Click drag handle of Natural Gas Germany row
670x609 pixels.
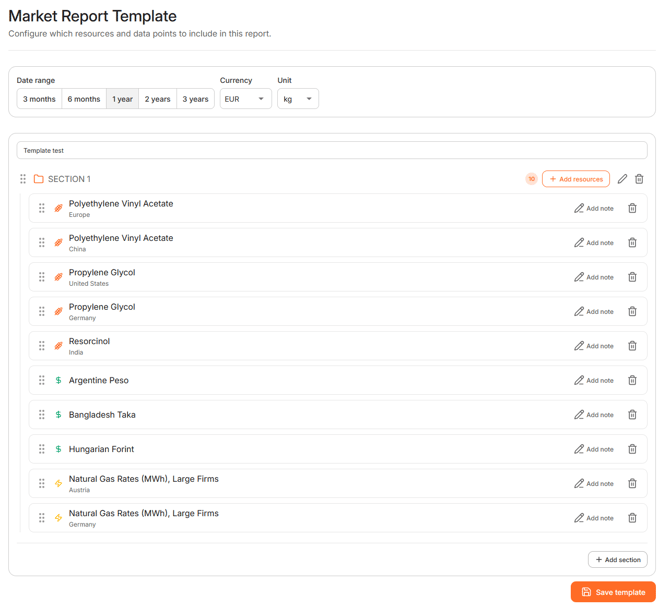41,518
